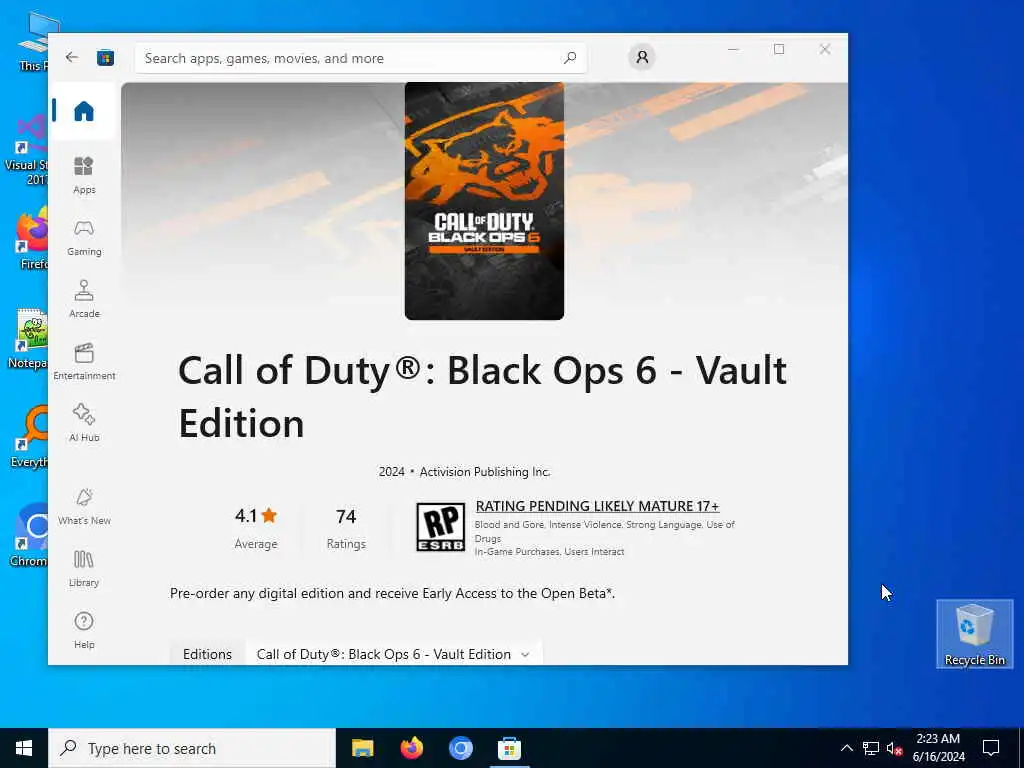Launch Chromium from the taskbar
Image resolution: width=1024 pixels, height=768 pixels.
coord(460,748)
